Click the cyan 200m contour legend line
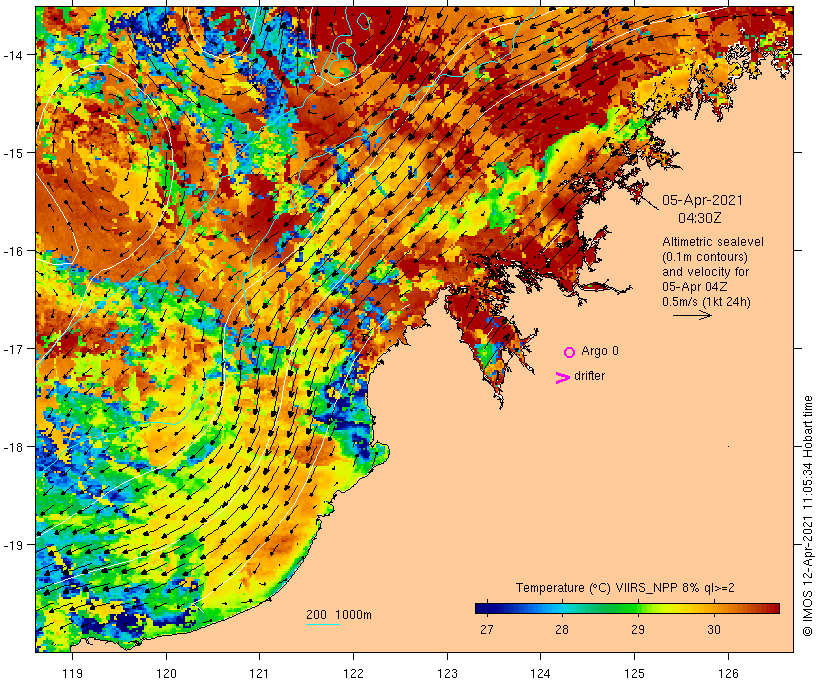 click(x=323, y=624)
